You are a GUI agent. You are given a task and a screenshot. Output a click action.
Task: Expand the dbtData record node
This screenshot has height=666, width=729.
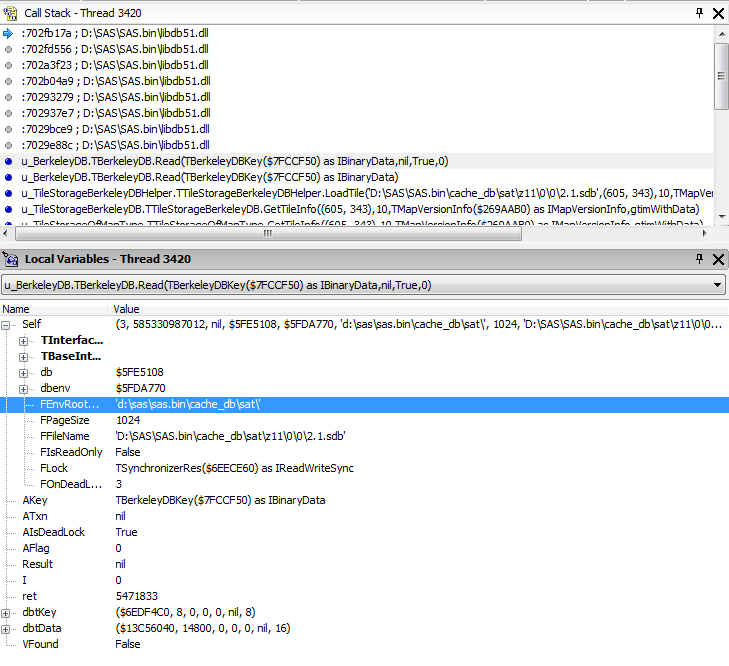8,628
